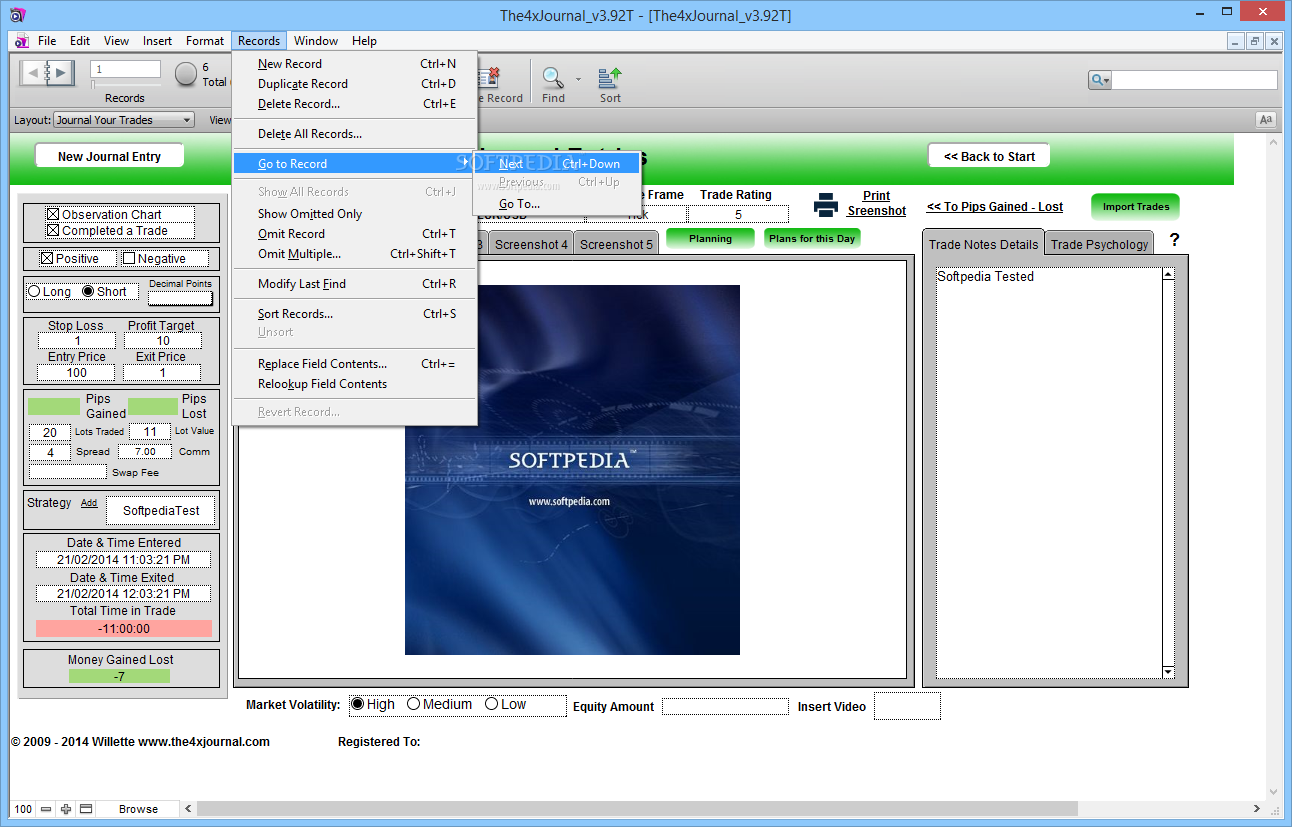This screenshot has height=827, width=1292.
Task: Click the green Planning button
Action: click(710, 239)
